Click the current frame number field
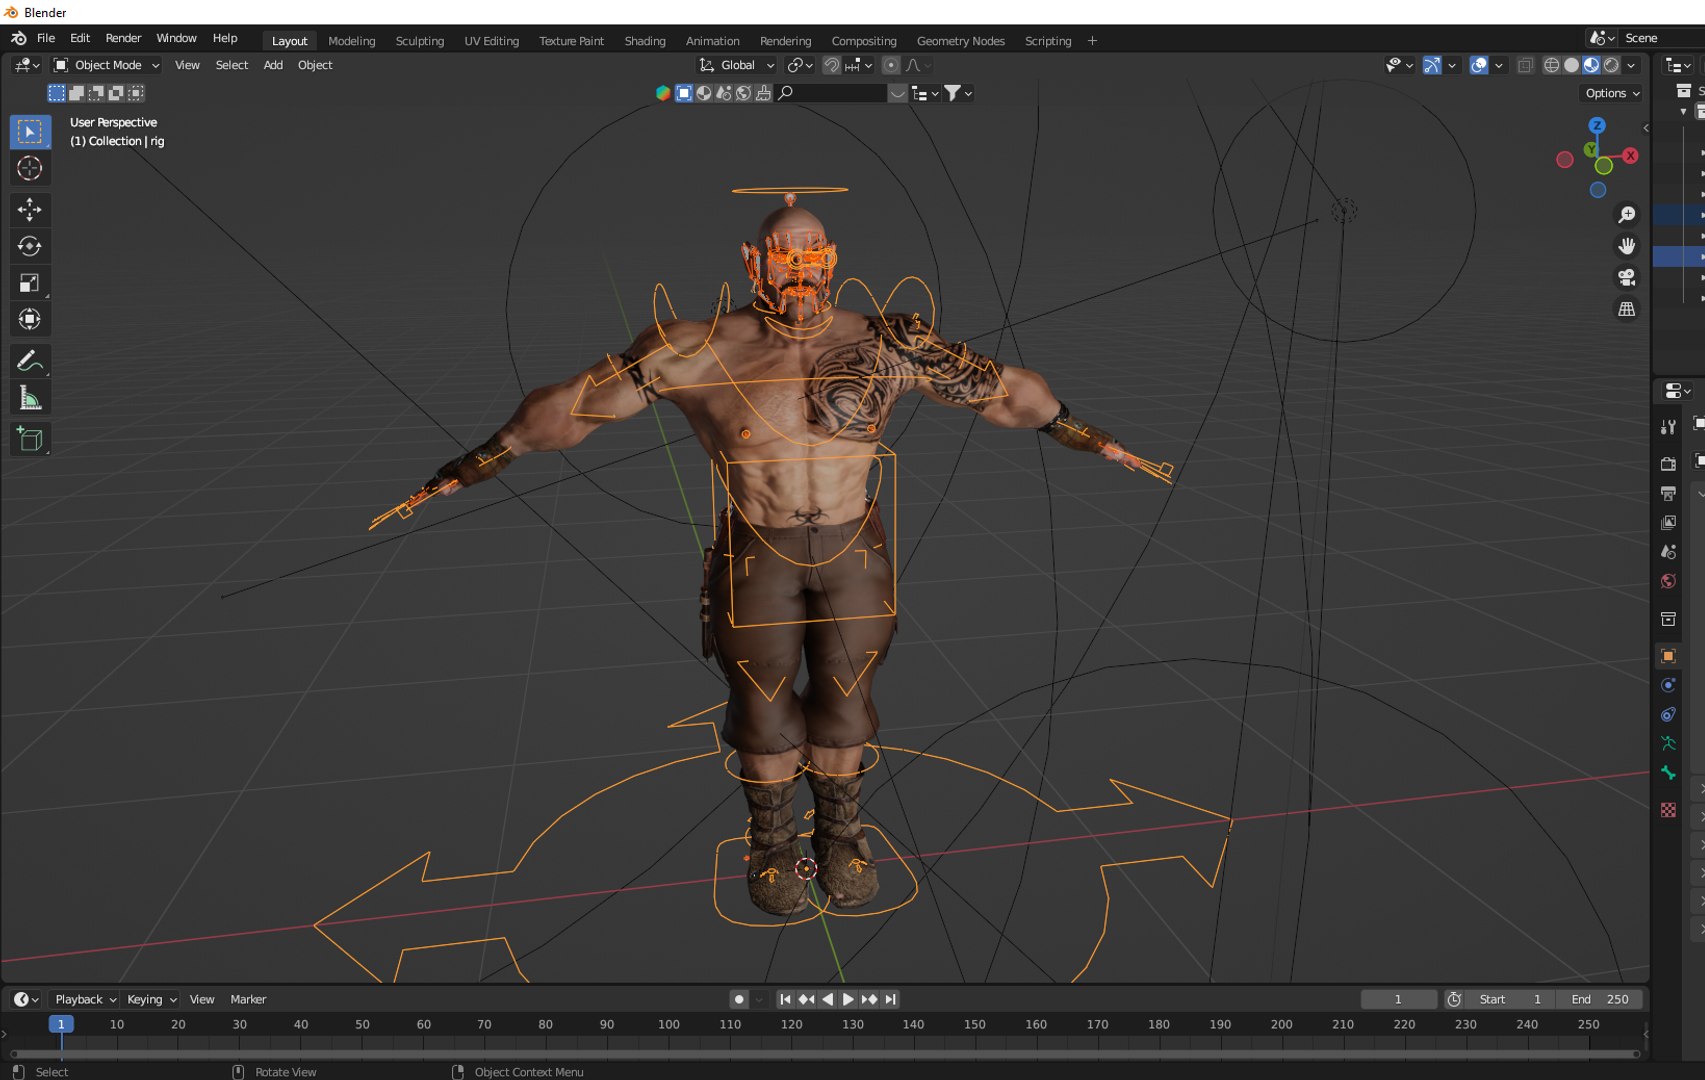 pyautogui.click(x=1398, y=999)
